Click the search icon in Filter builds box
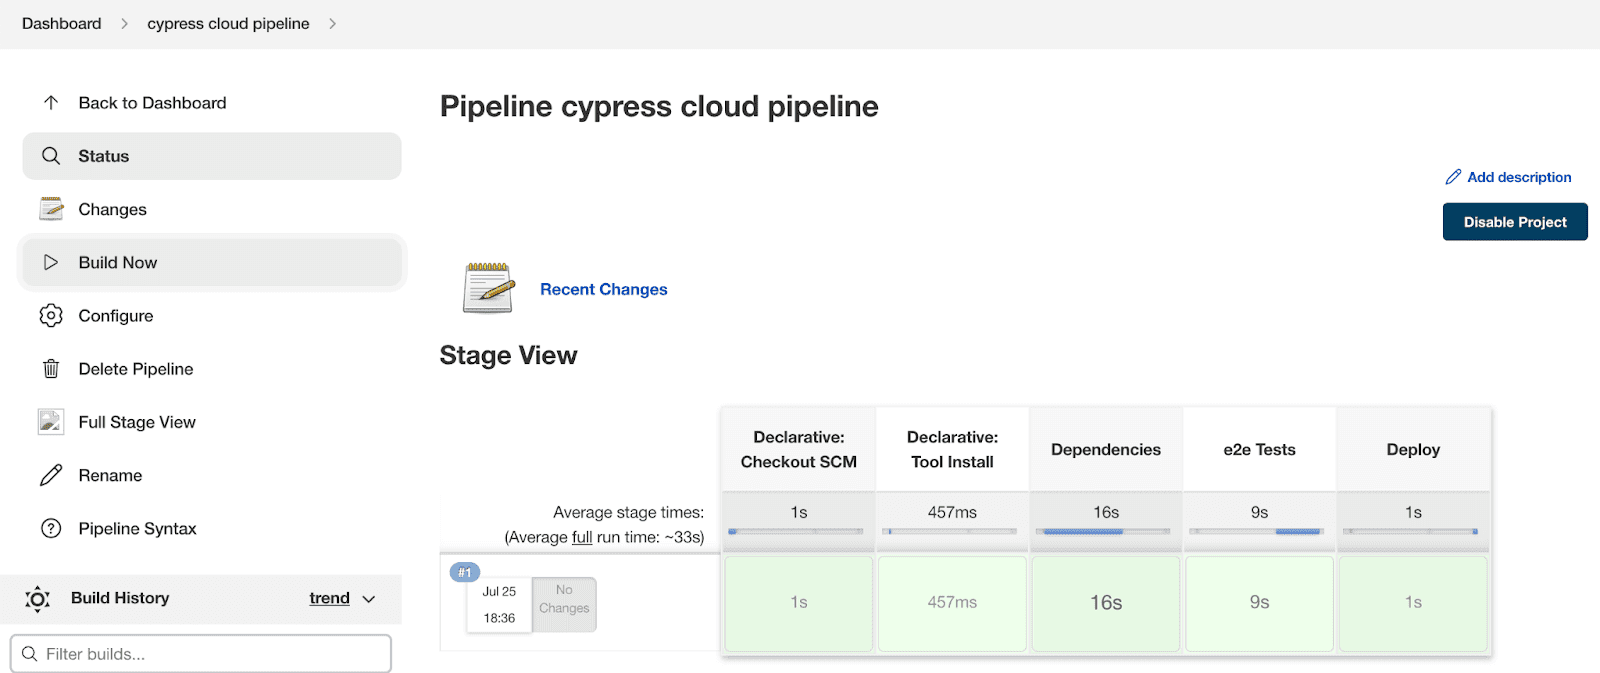This screenshot has width=1600, height=673. pos(30,654)
